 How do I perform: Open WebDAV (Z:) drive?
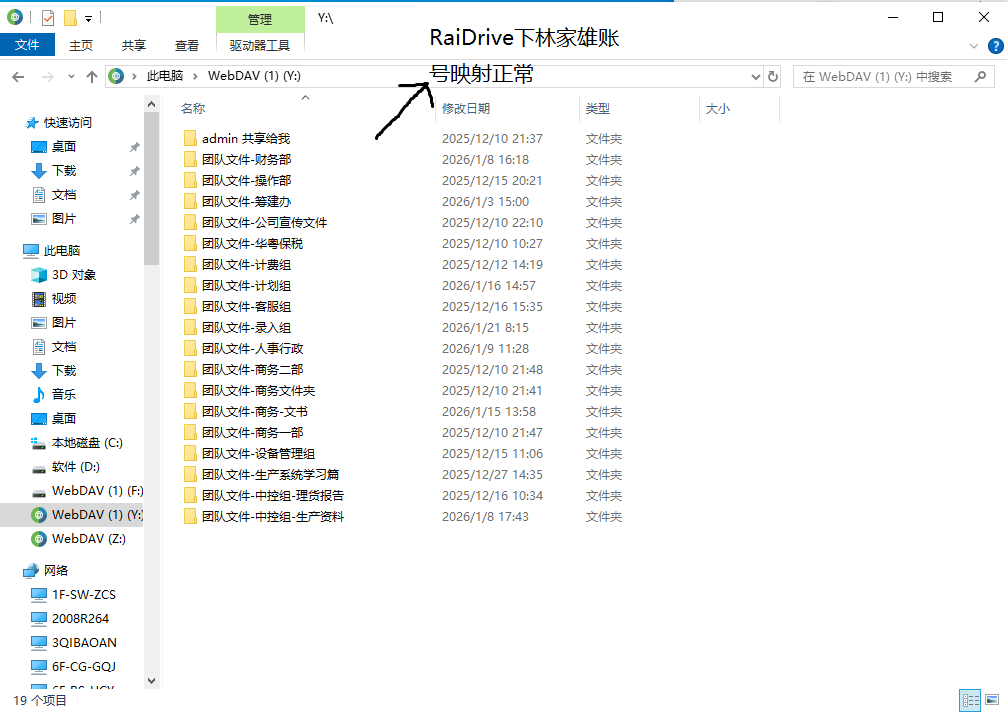89,538
